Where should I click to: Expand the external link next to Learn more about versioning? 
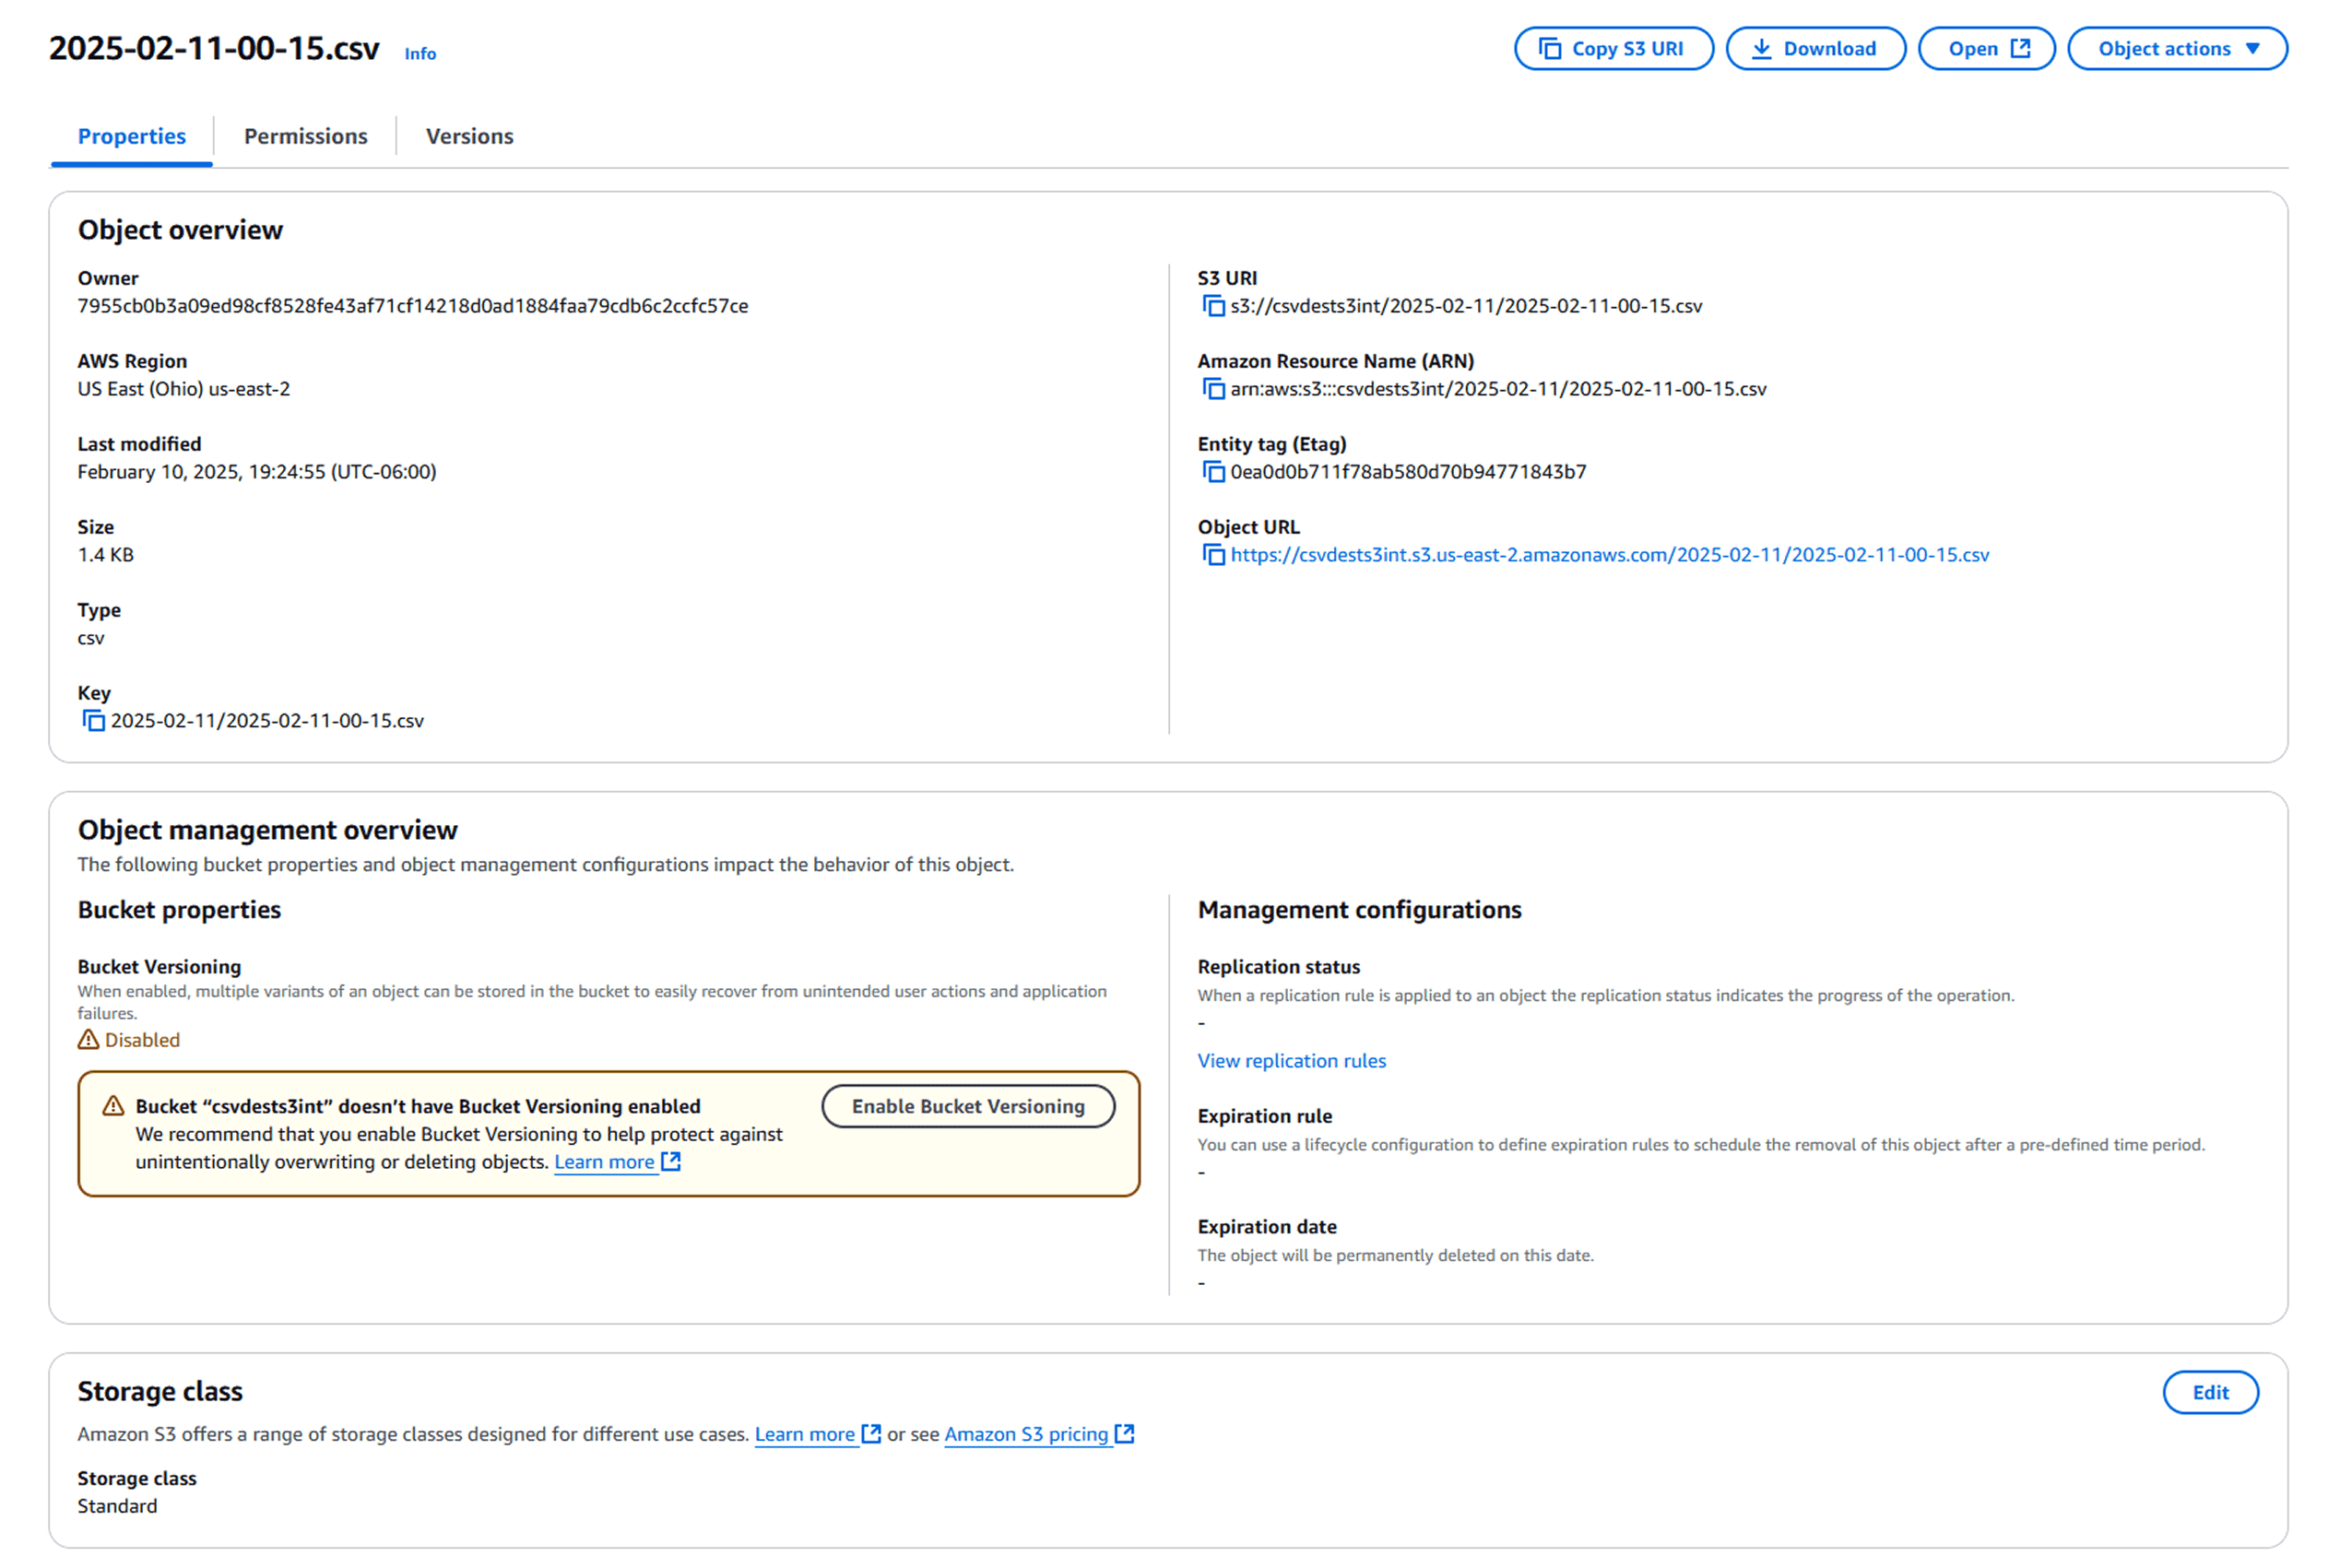[x=671, y=1161]
